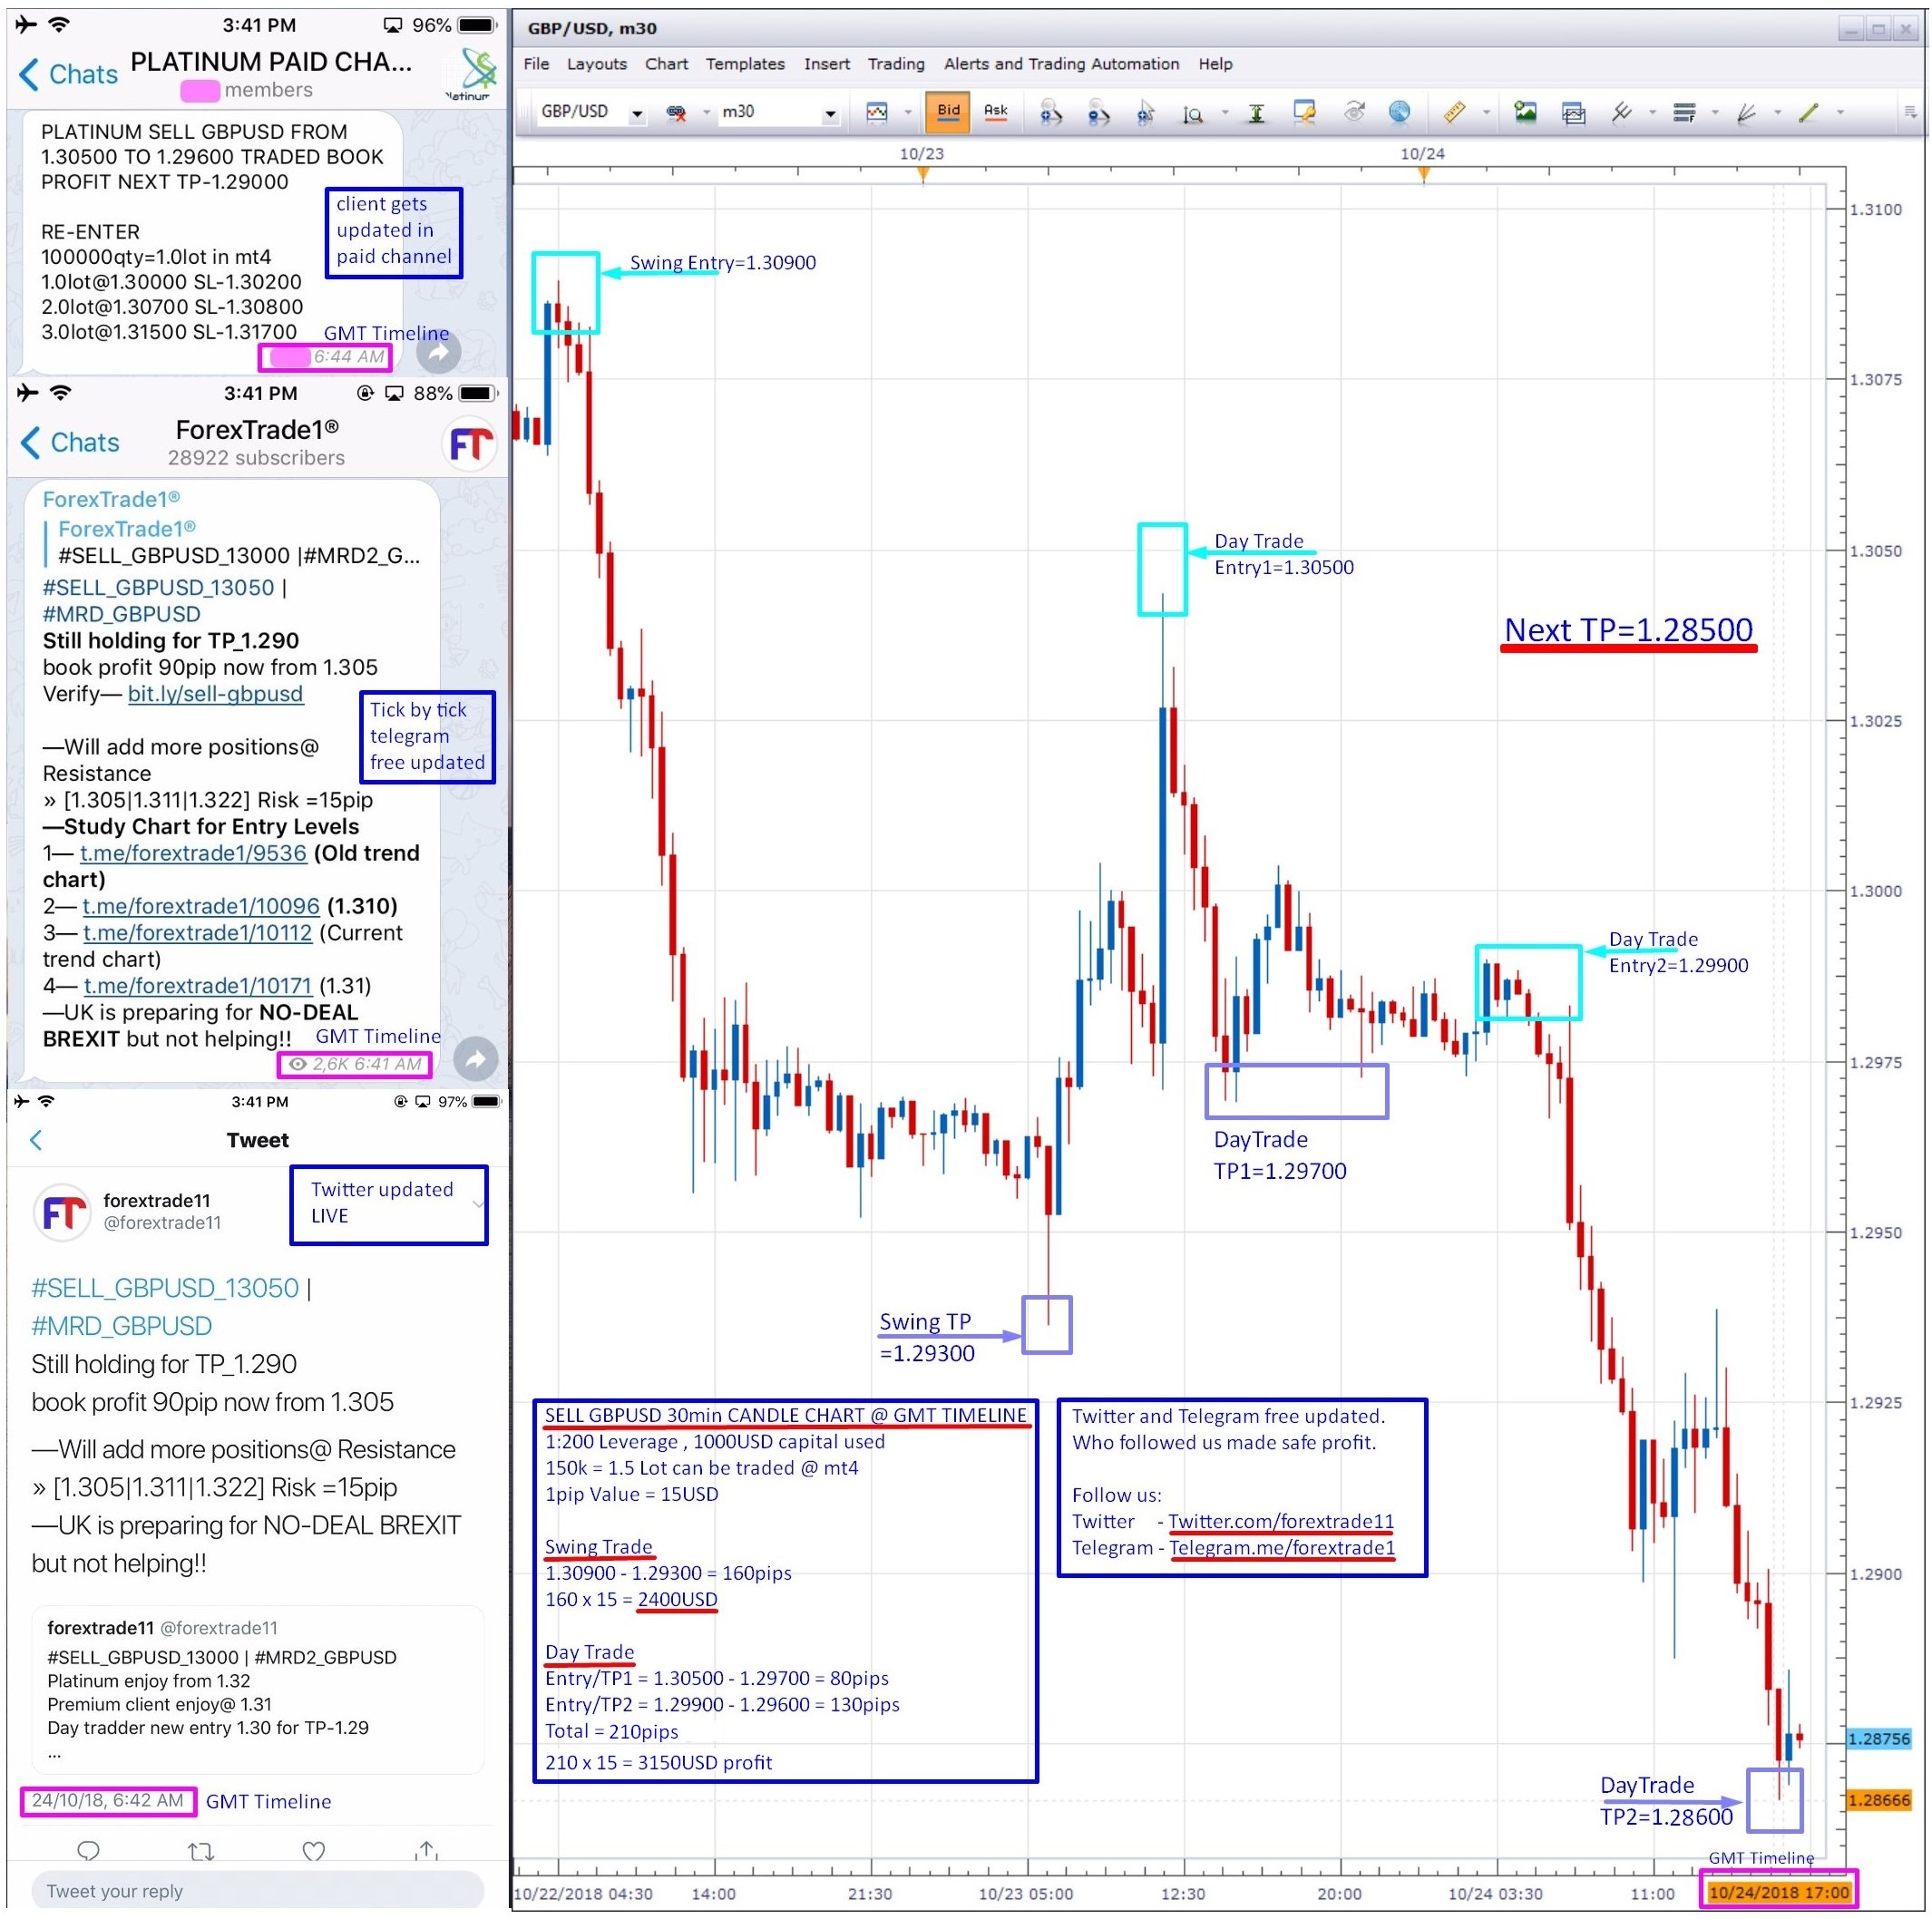Screen dimensions: 1932x1919
Task: Expand the vertical zoom dropdown arrow
Action: [x=1225, y=113]
